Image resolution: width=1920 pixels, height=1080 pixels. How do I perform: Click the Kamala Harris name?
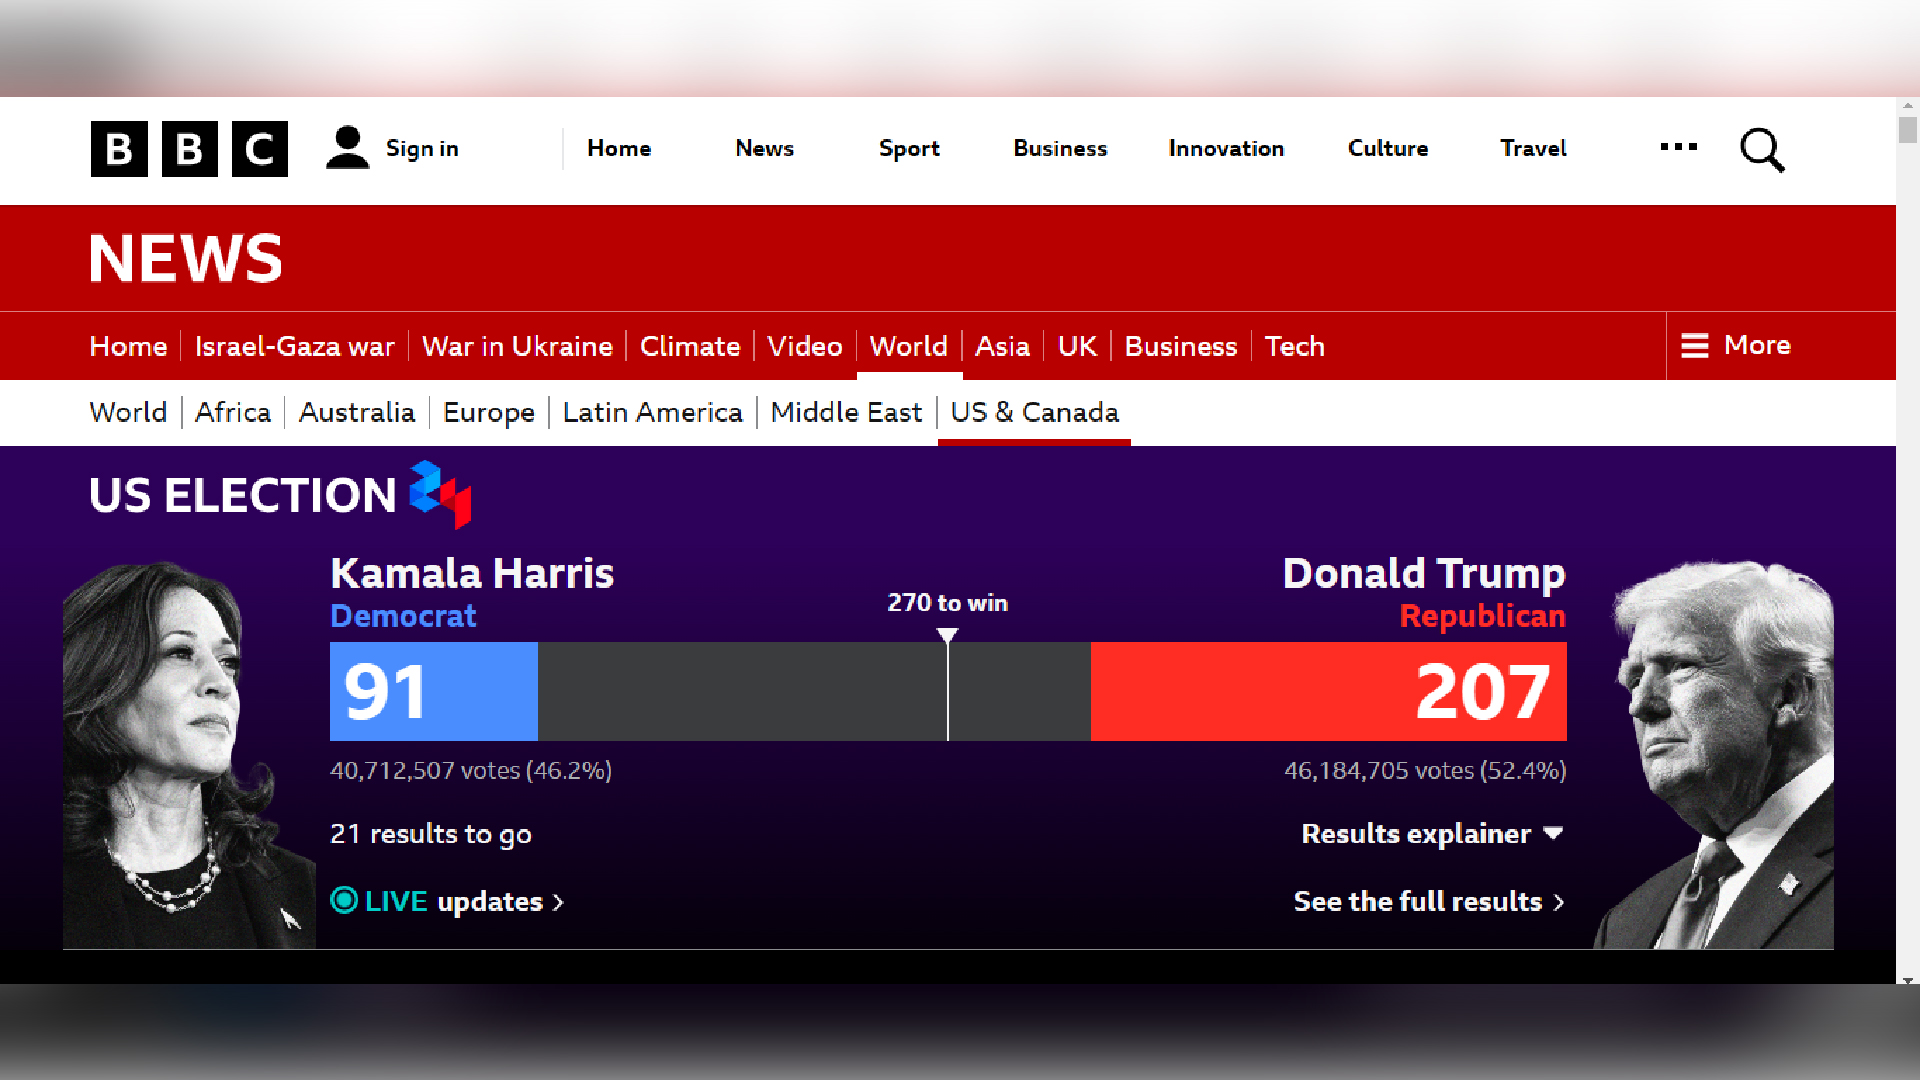point(472,574)
